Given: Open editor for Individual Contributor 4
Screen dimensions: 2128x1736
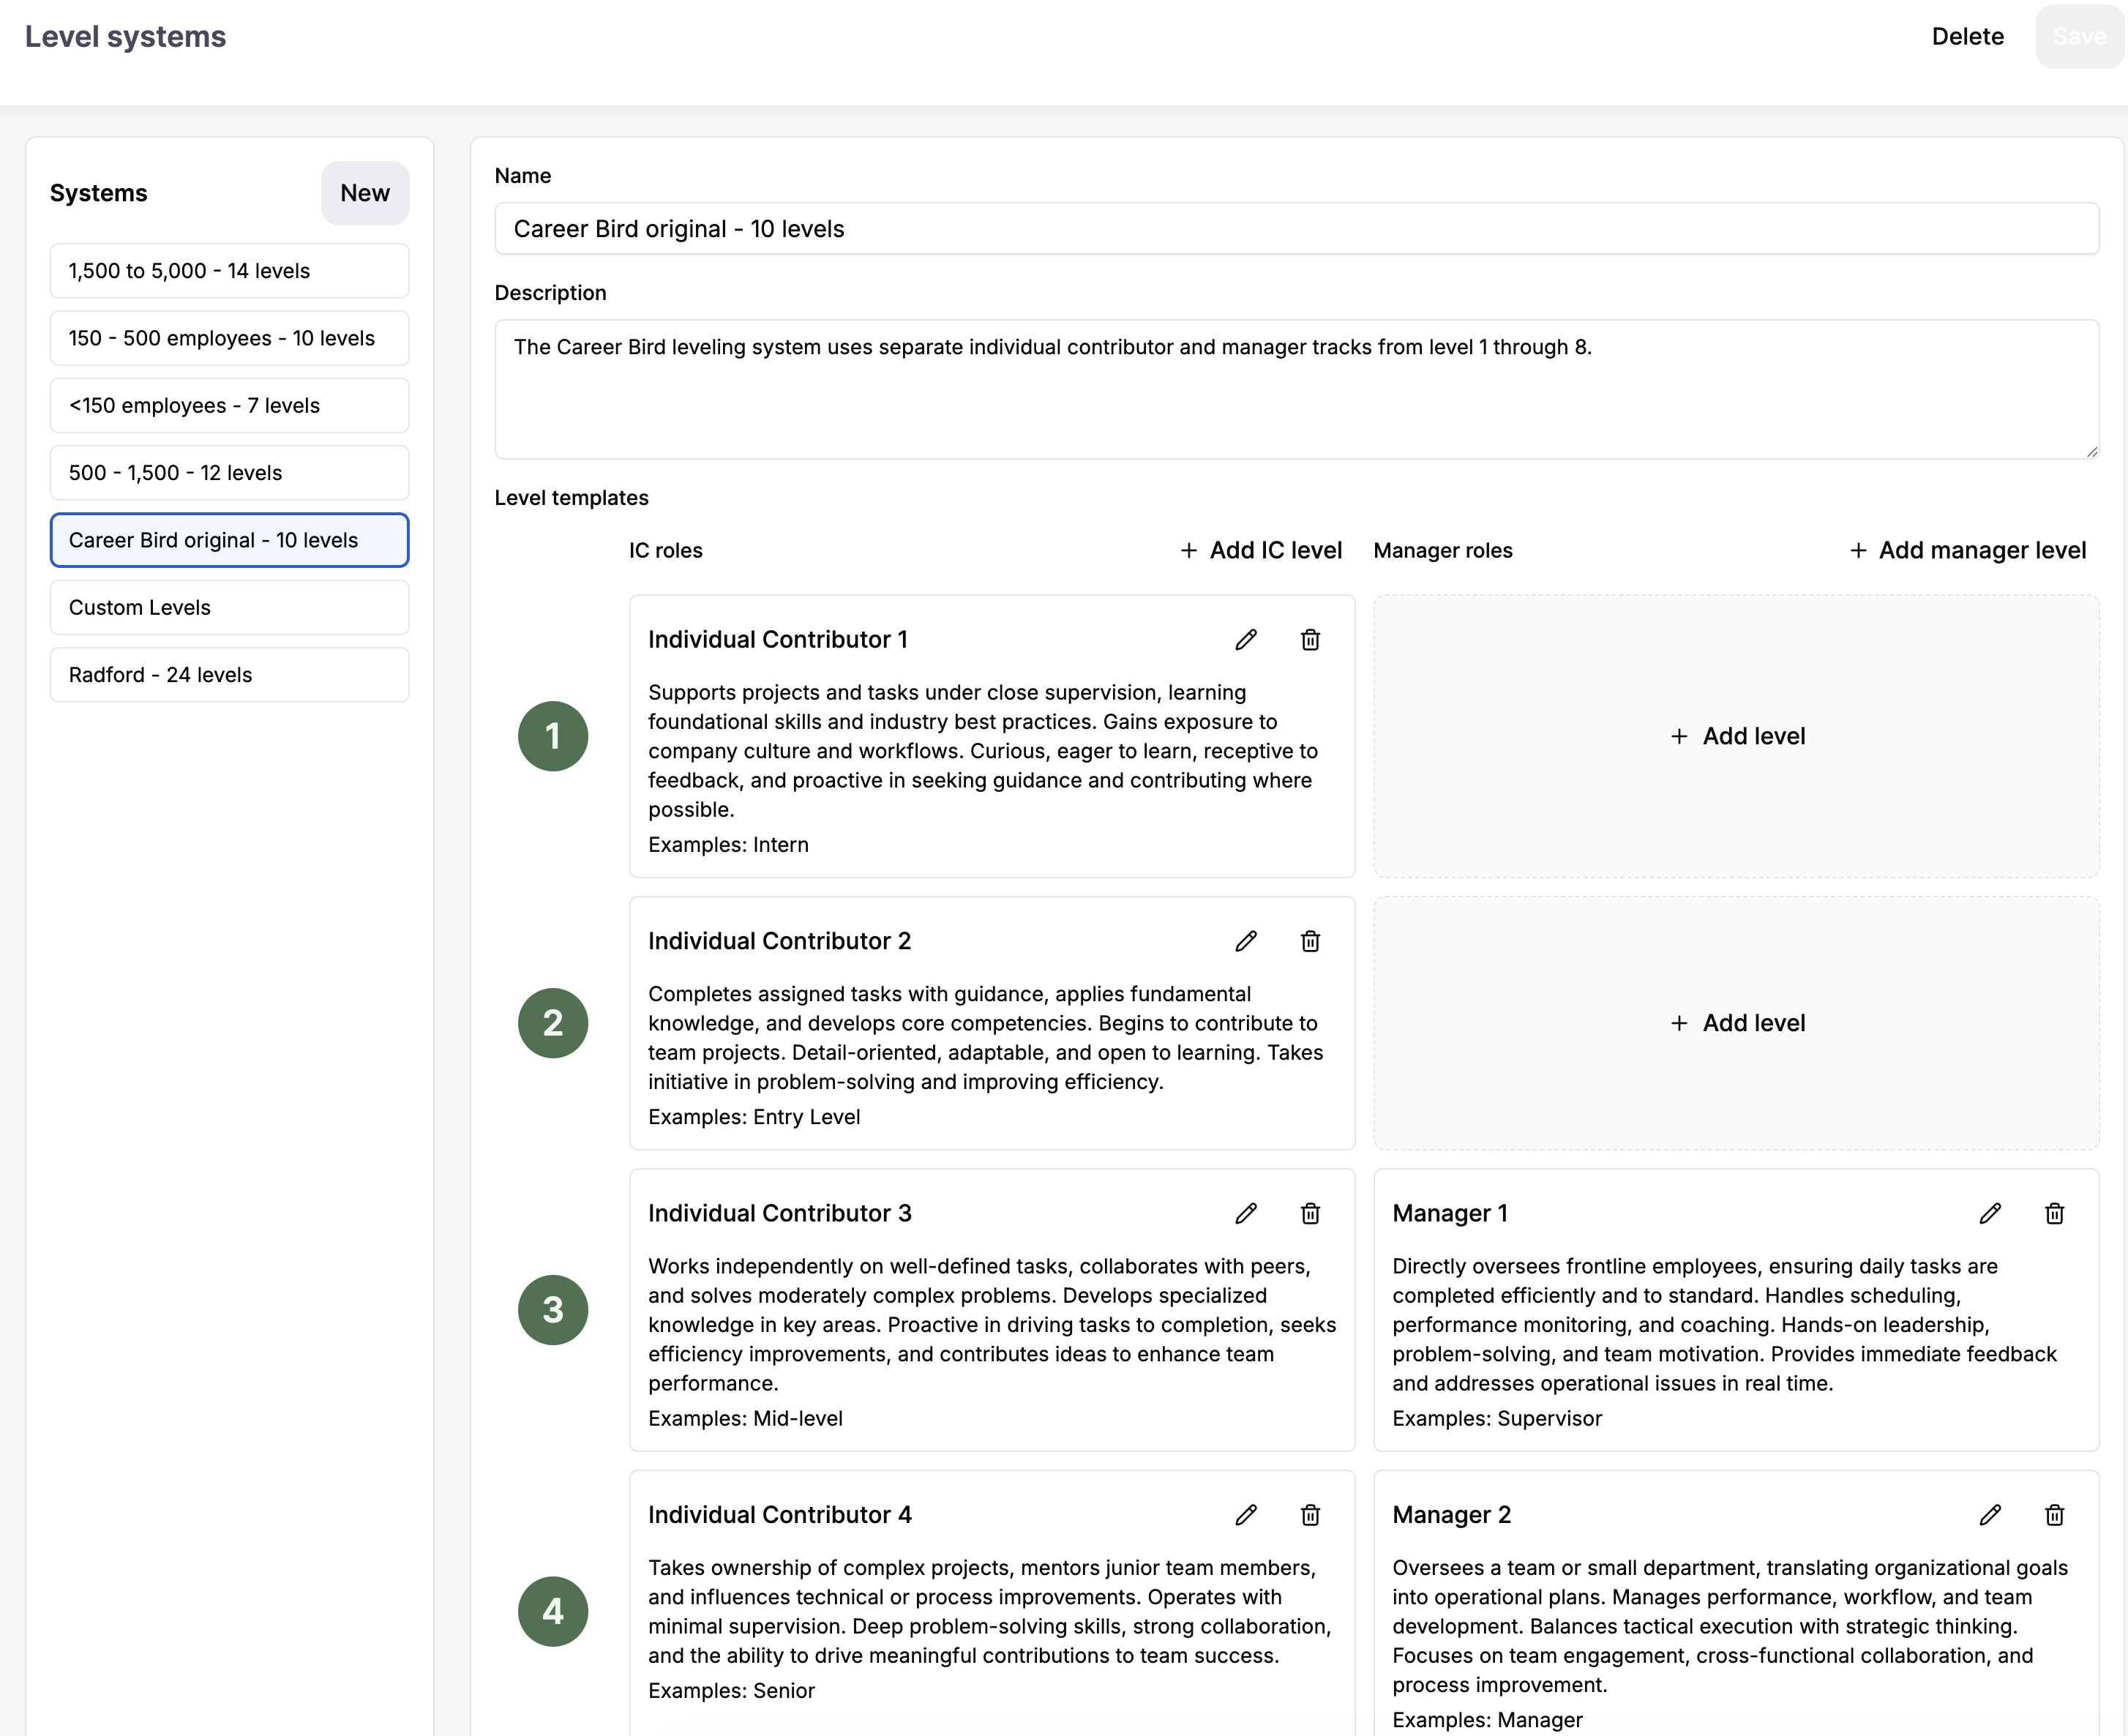Looking at the screenshot, I should click(x=1246, y=1515).
